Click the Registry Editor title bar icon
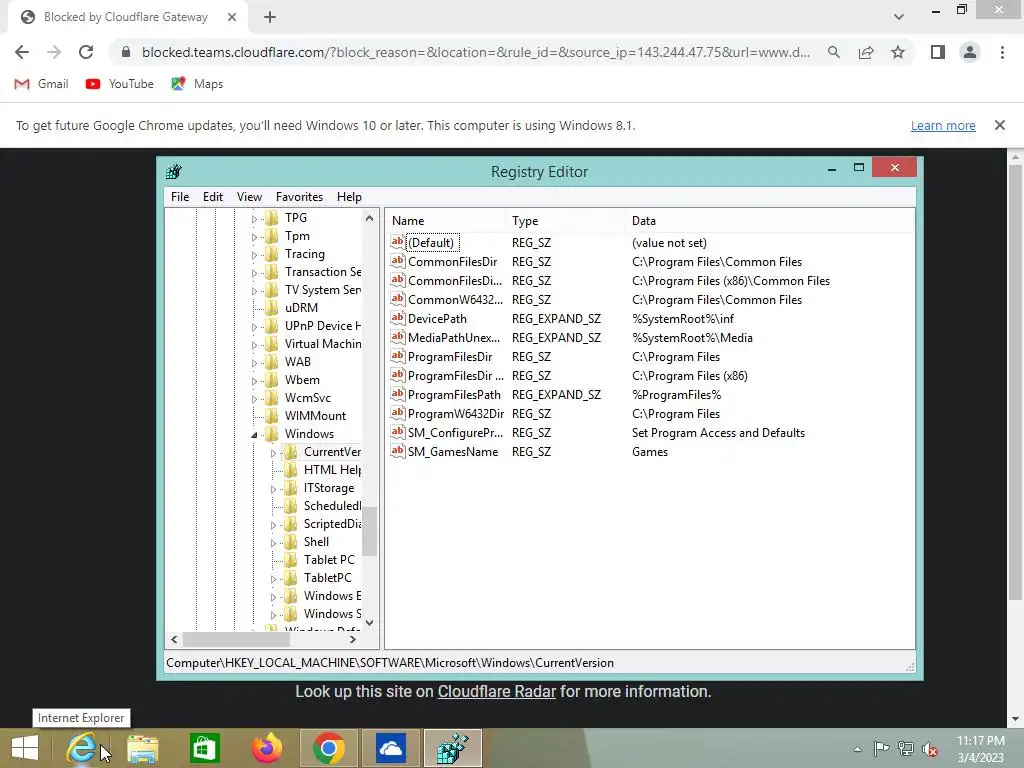This screenshot has height=768, width=1024. (174, 172)
